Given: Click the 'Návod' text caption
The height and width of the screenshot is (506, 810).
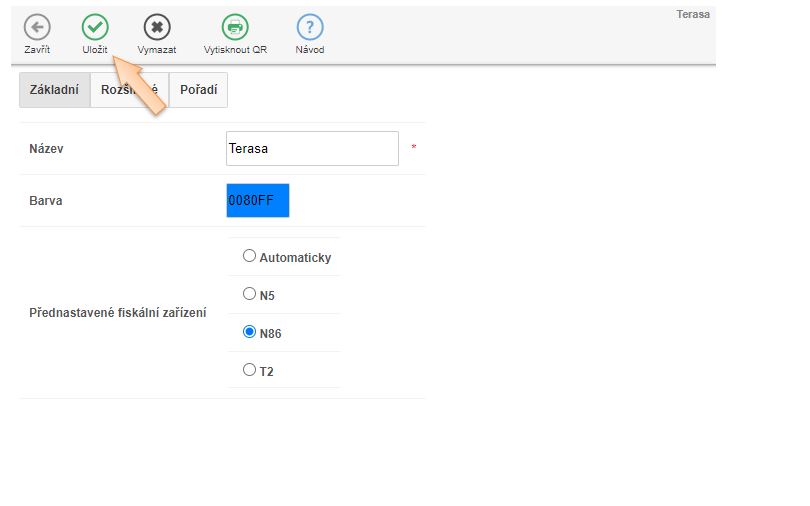Looking at the screenshot, I should point(309,50).
